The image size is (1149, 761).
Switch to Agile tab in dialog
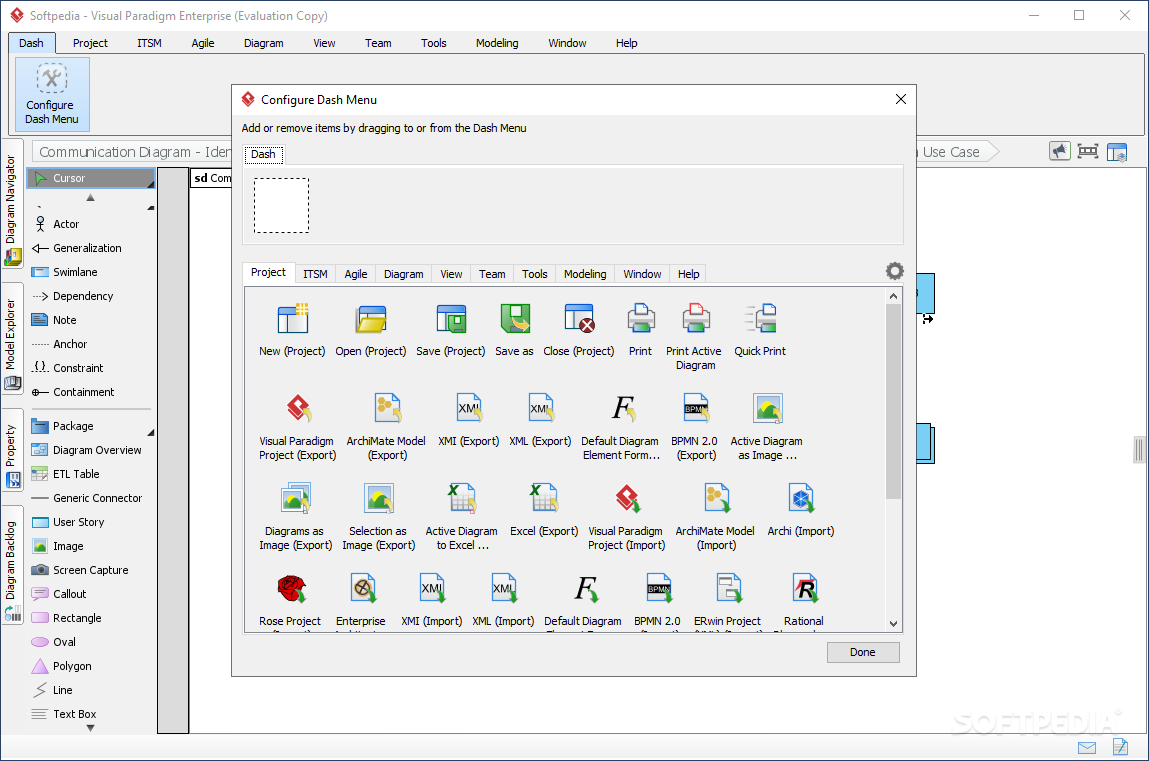[x=356, y=274]
